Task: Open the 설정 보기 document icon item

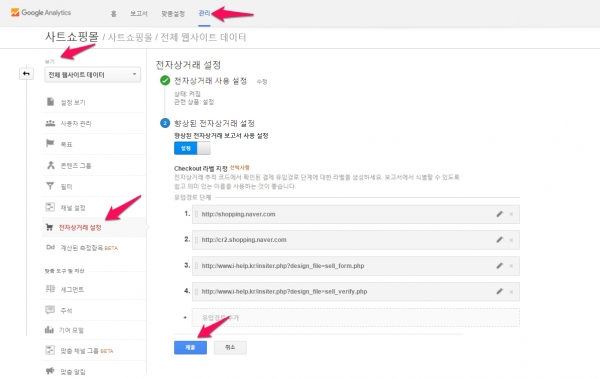Action: [x=51, y=102]
